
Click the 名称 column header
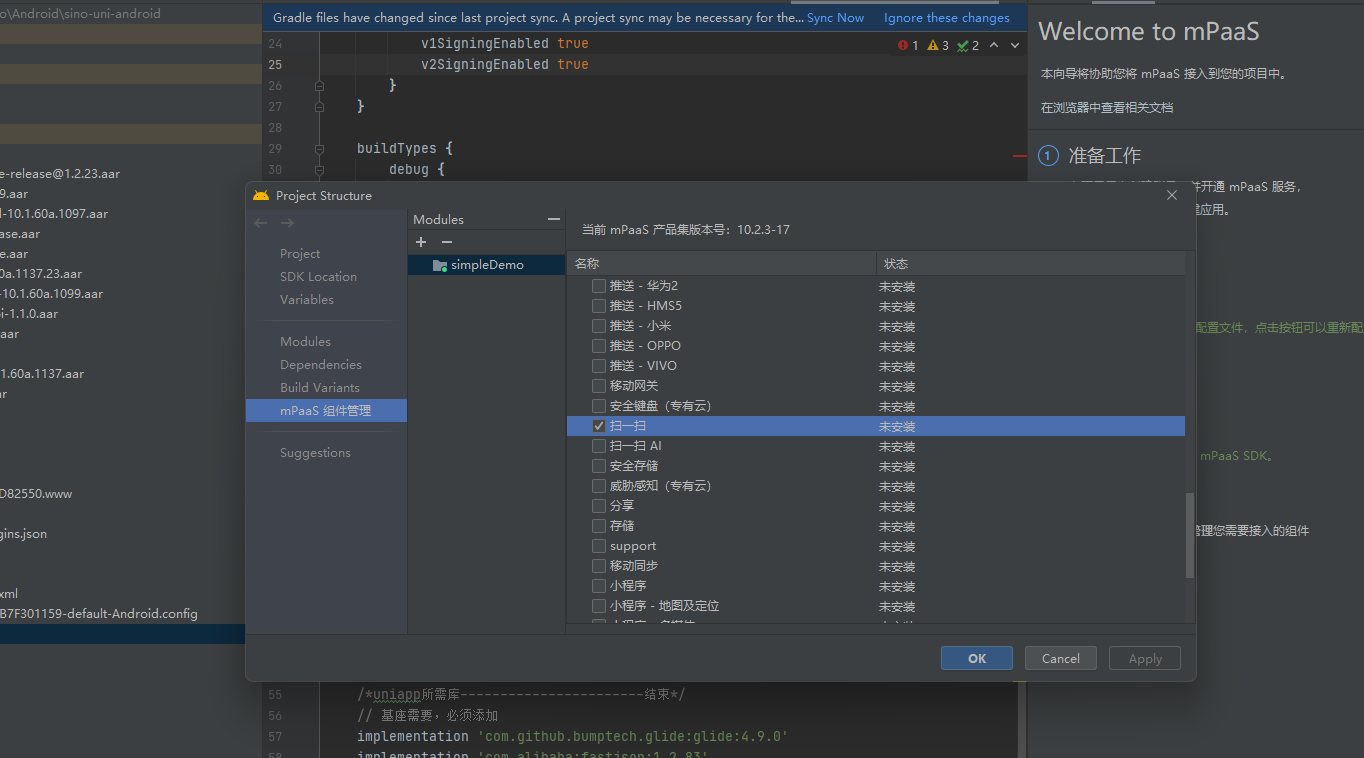pos(721,264)
